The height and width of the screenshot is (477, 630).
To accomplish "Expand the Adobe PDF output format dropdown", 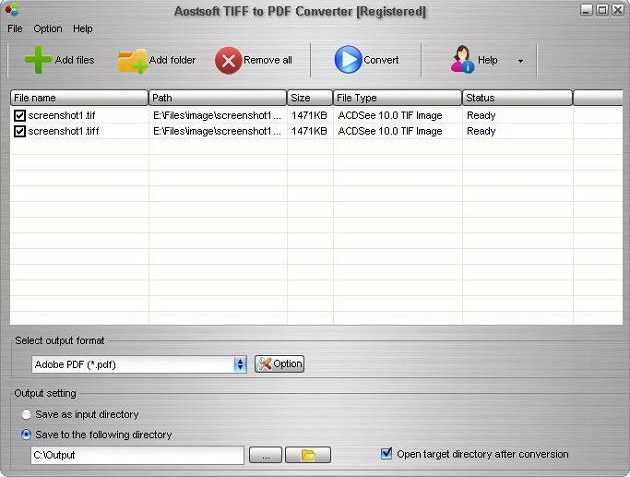I will [240, 364].
